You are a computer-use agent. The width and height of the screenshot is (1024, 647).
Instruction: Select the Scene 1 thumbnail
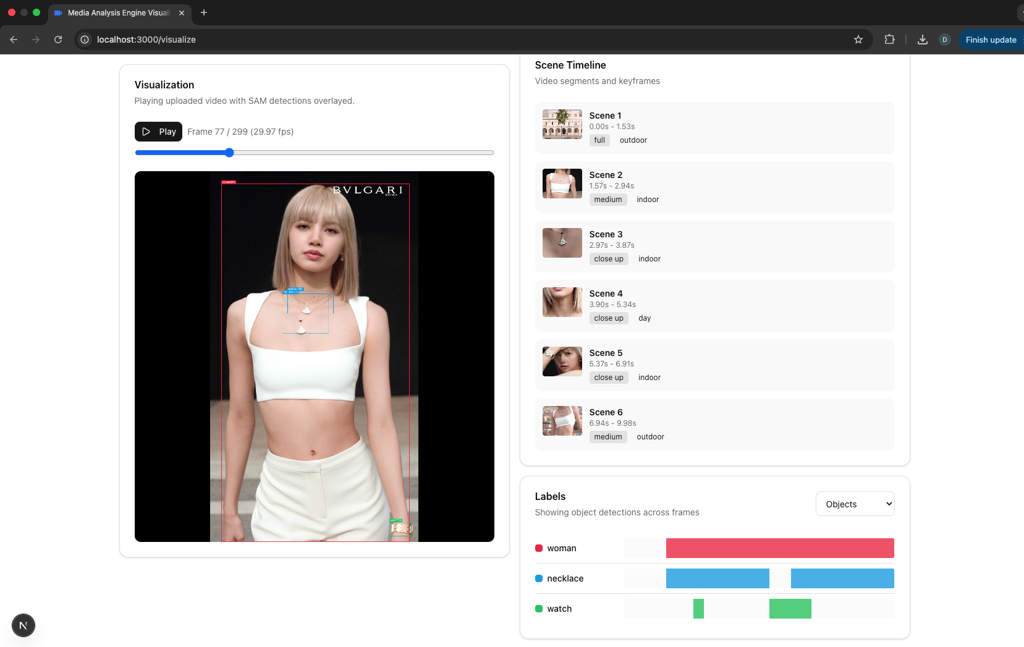click(x=562, y=124)
